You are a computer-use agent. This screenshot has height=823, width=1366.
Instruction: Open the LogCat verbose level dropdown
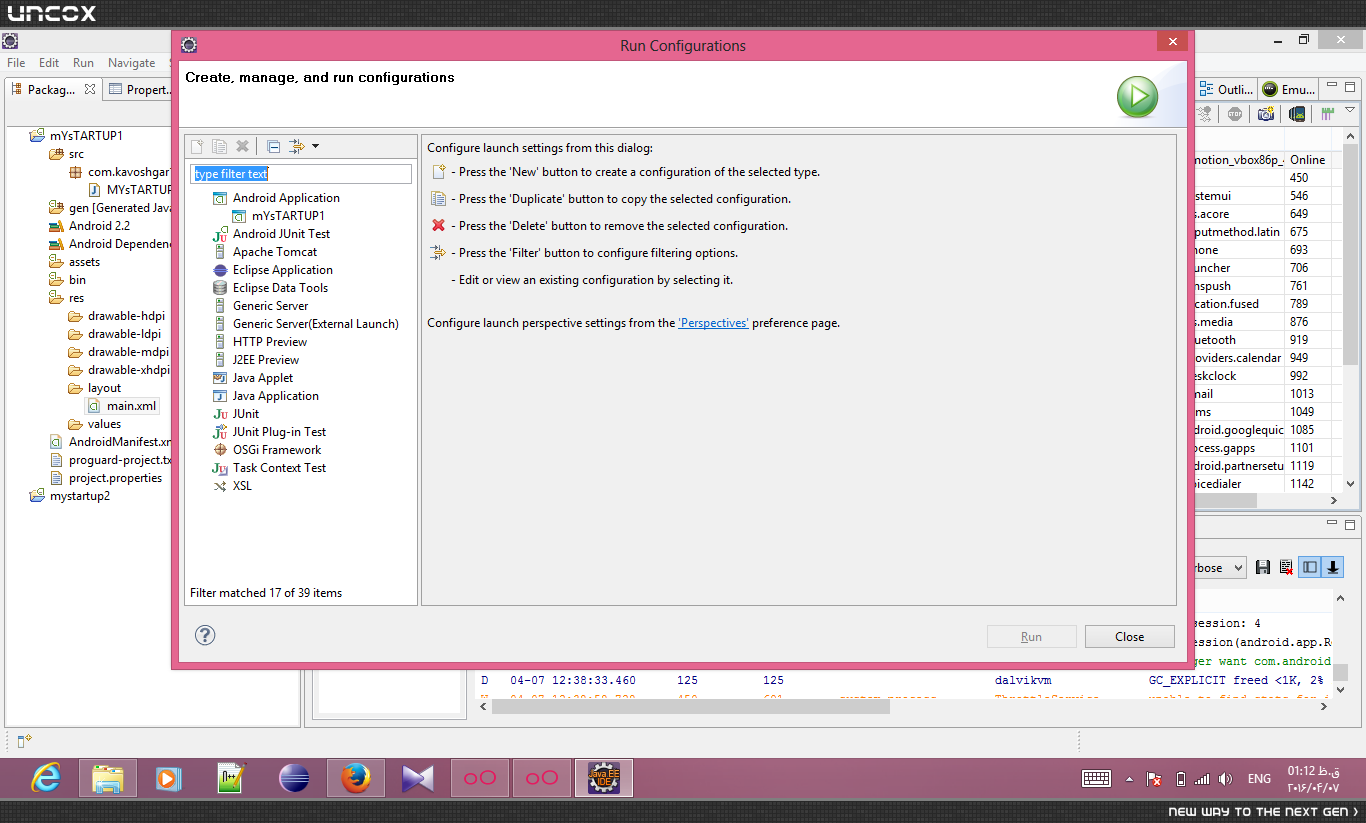pos(1221,568)
